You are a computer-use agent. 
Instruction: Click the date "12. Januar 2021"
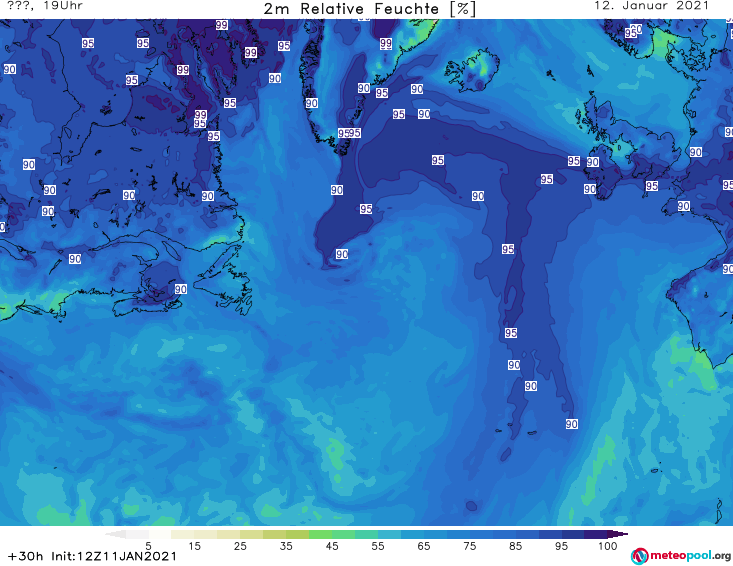[x=651, y=6]
